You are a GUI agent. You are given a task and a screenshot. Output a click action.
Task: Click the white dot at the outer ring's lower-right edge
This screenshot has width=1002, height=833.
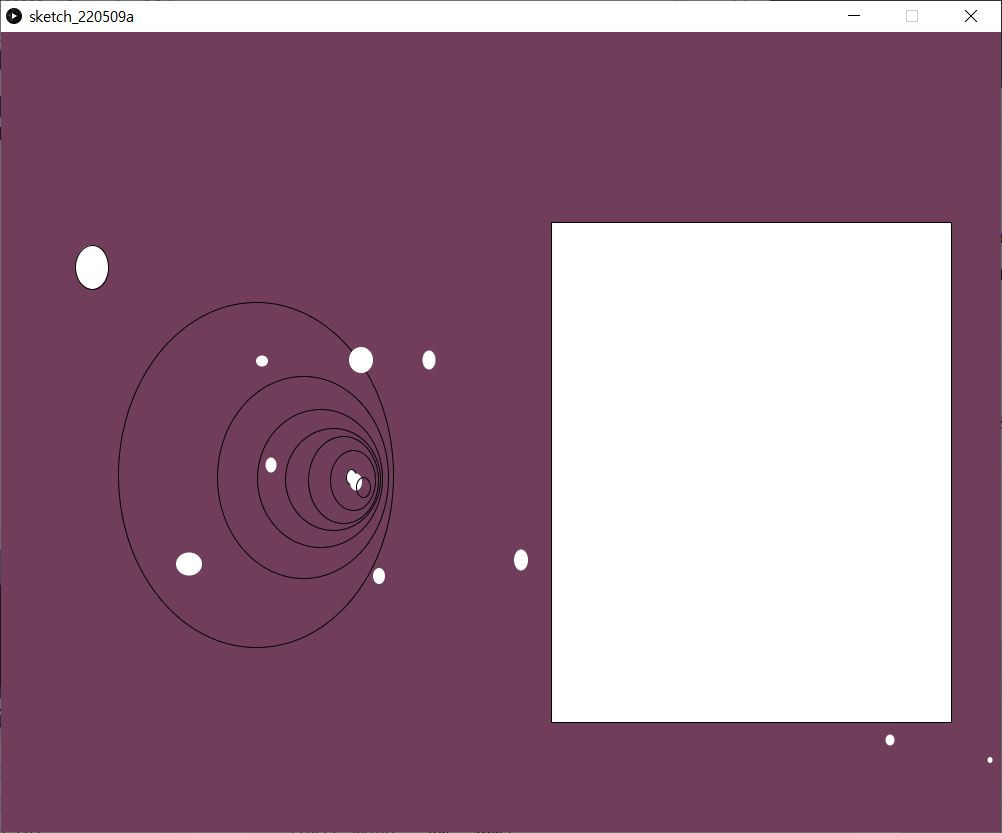(379, 576)
